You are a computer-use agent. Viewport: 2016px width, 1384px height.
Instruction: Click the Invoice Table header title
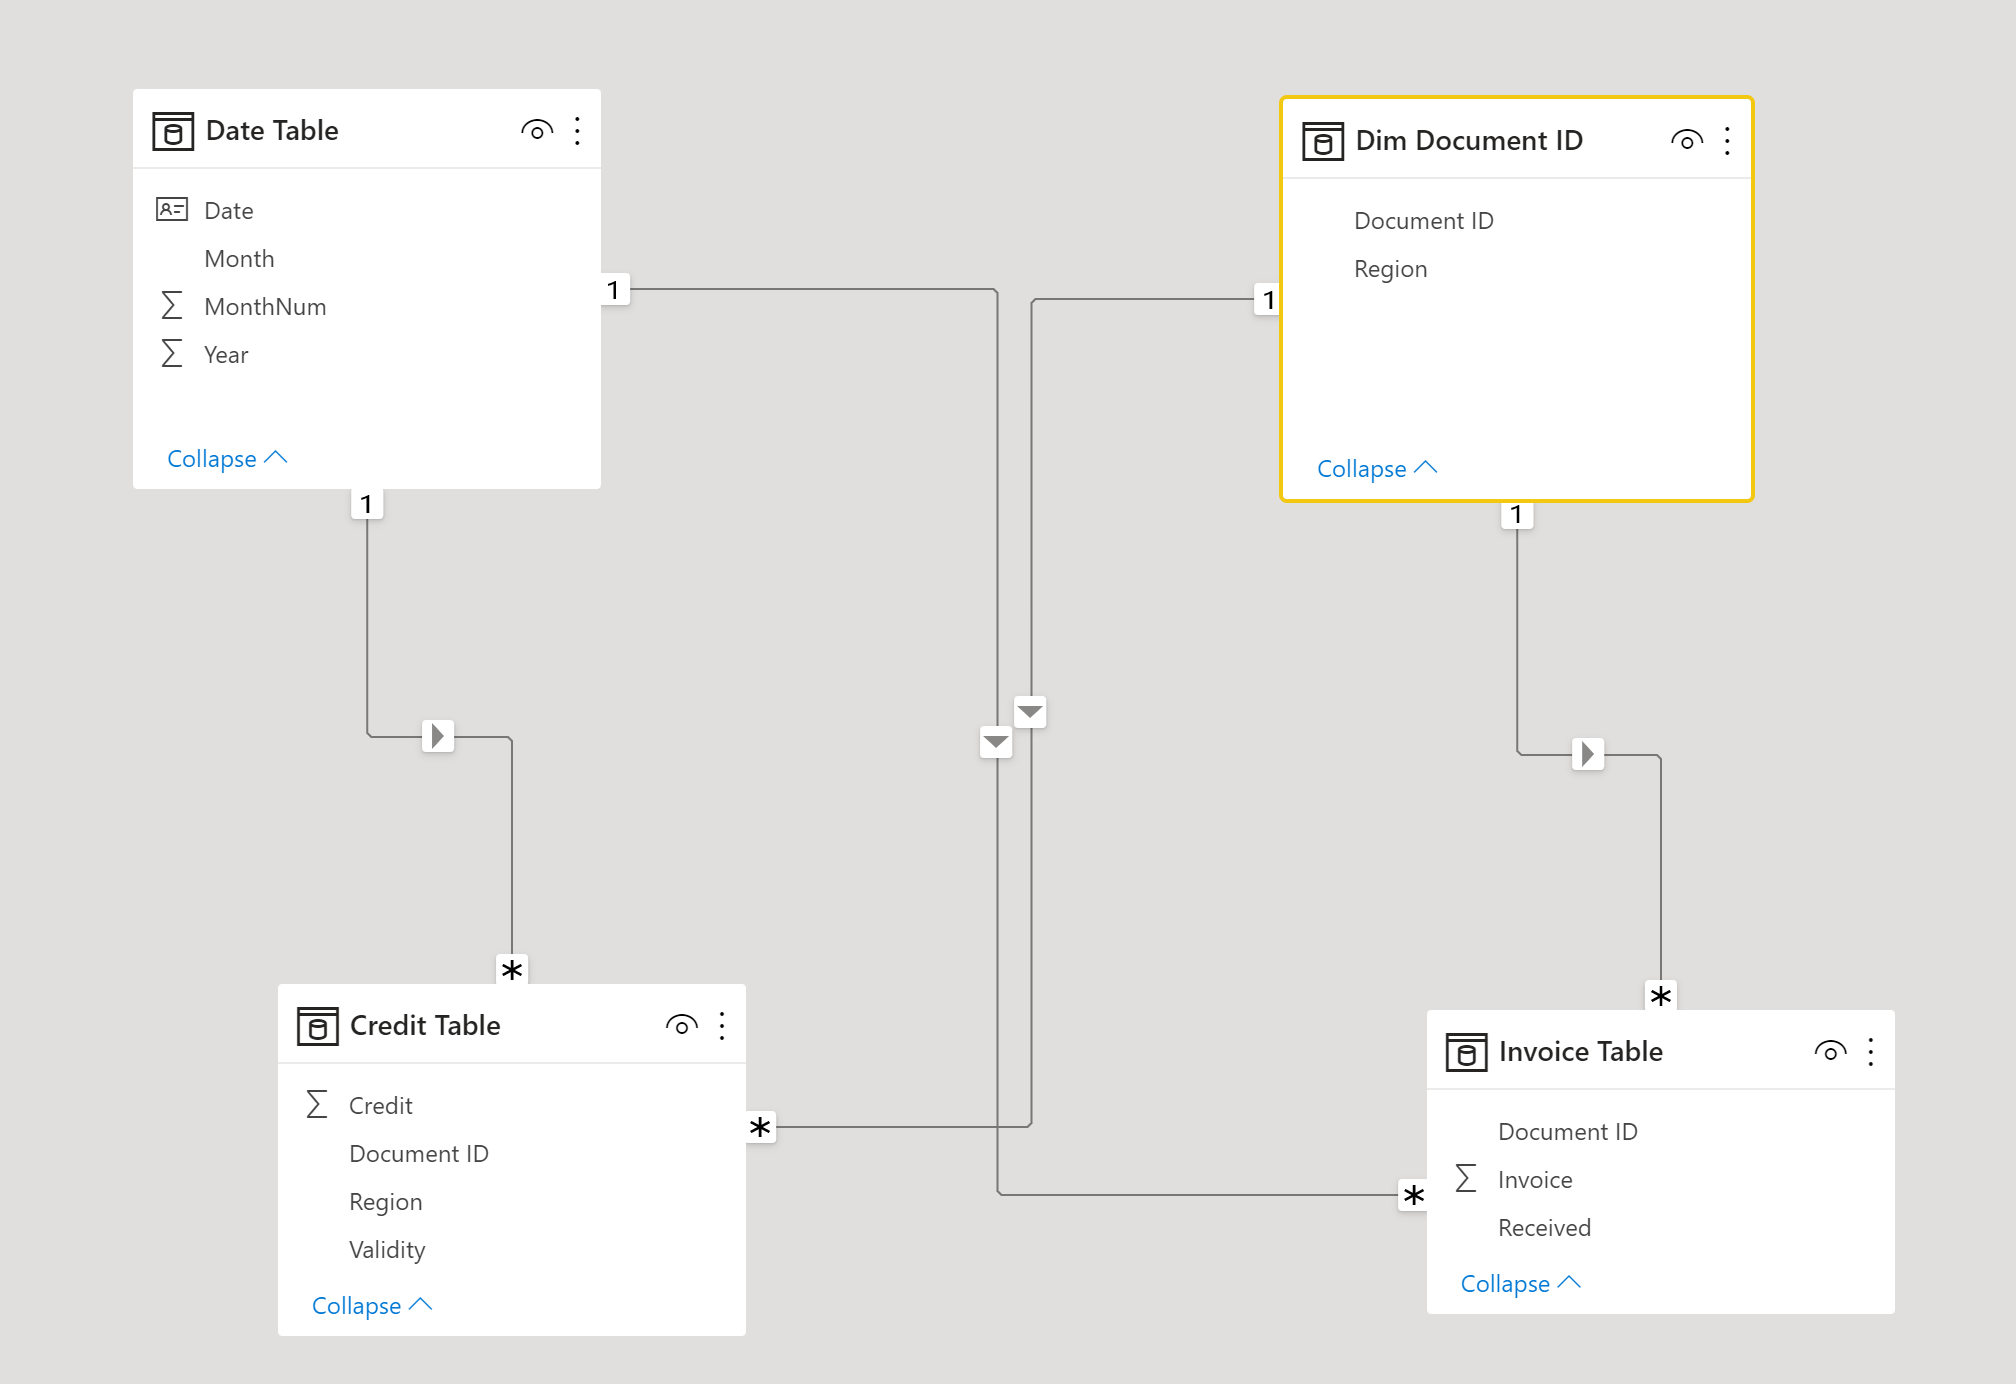1581,1052
